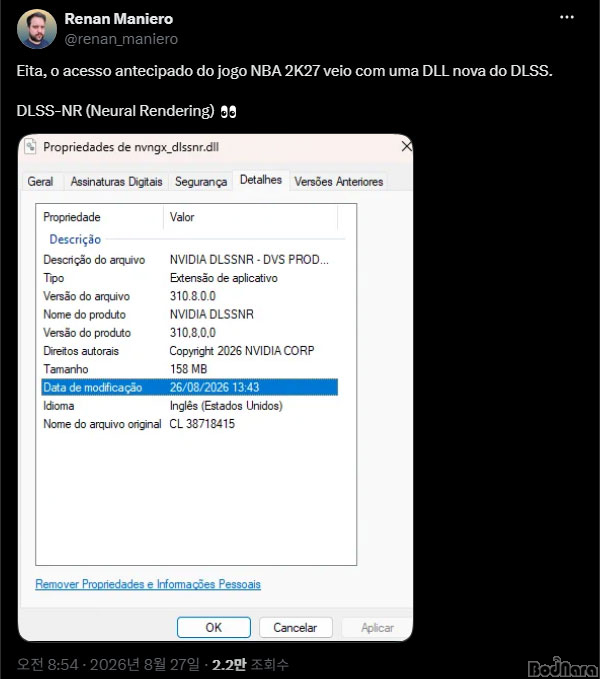The width and height of the screenshot is (600, 679).
Task: Select the Tamanho row
Action: 190,369
